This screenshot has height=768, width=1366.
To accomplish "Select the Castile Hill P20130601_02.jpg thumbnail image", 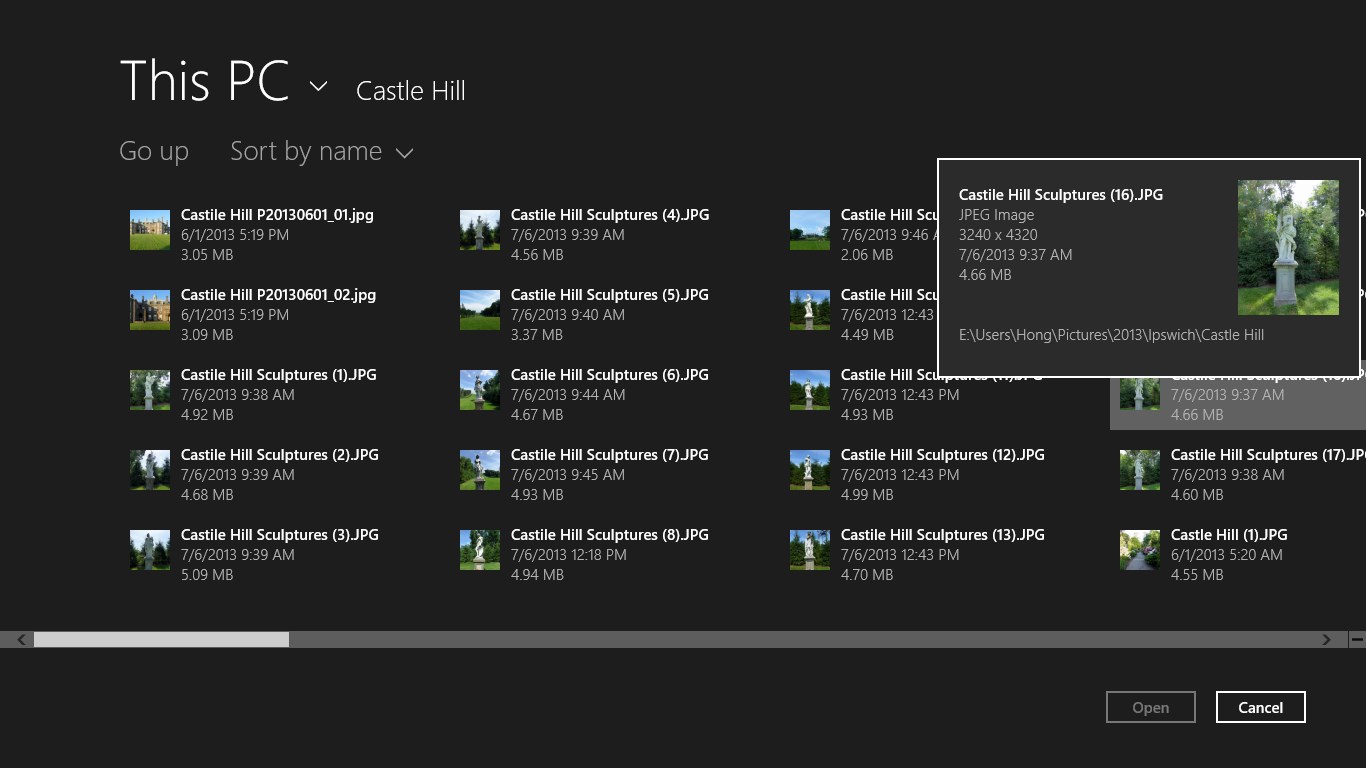I will [x=150, y=310].
